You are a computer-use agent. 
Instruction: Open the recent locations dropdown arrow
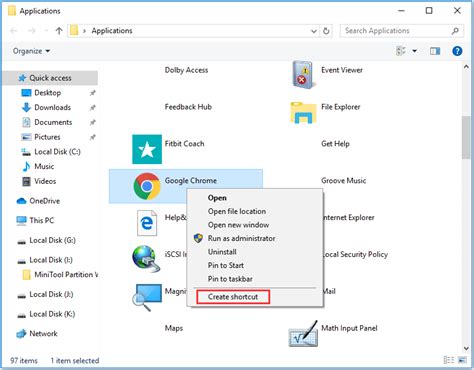click(x=46, y=31)
